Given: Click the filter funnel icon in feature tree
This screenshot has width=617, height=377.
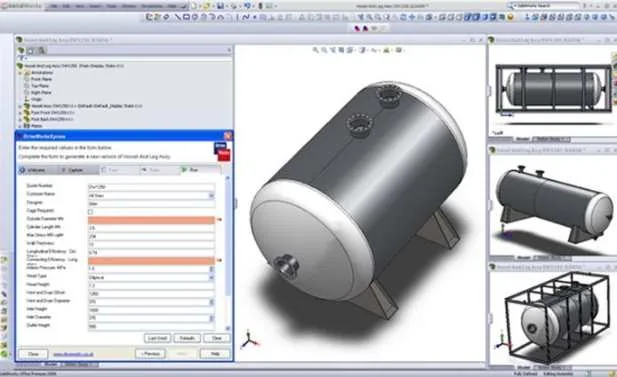Looking at the screenshot, I should 22,58.
